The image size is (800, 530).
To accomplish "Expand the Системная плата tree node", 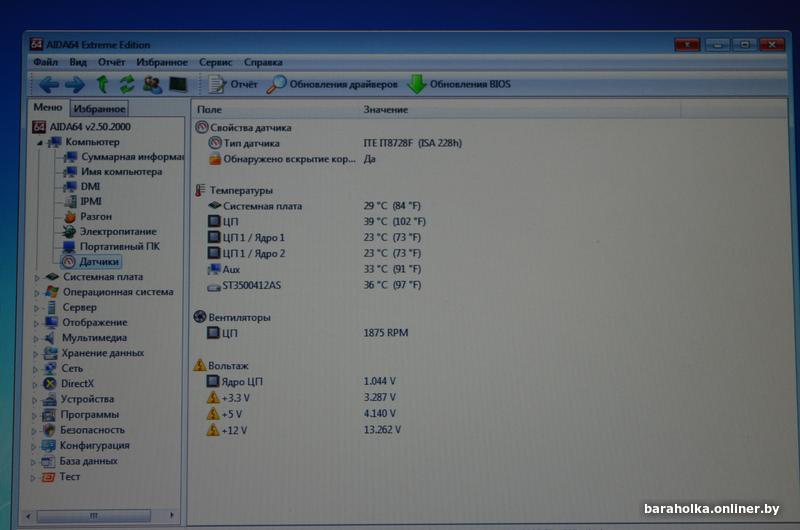I will point(37,278).
